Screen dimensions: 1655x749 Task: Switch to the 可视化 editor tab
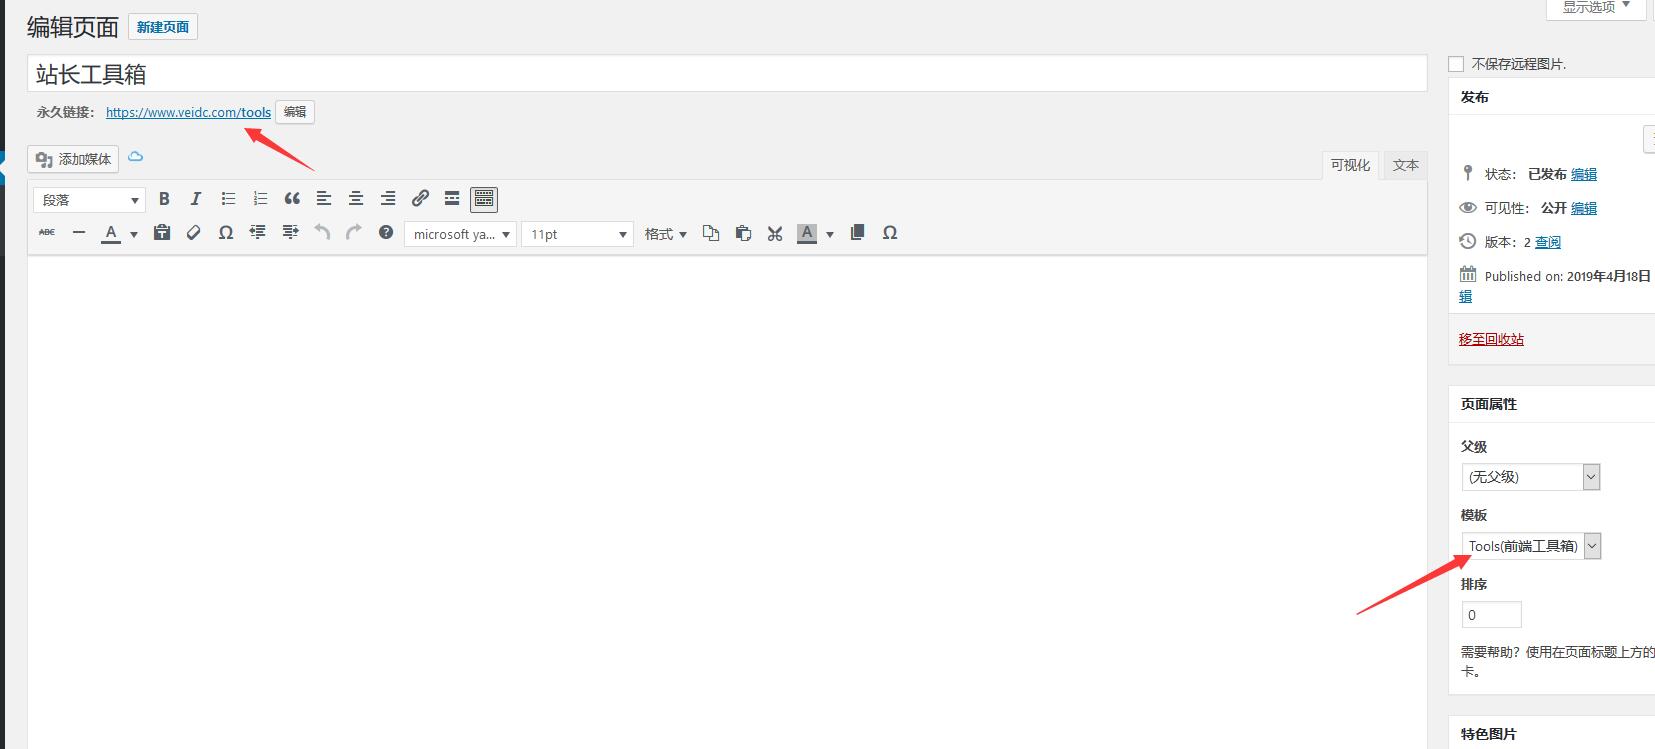(1350, 165)
